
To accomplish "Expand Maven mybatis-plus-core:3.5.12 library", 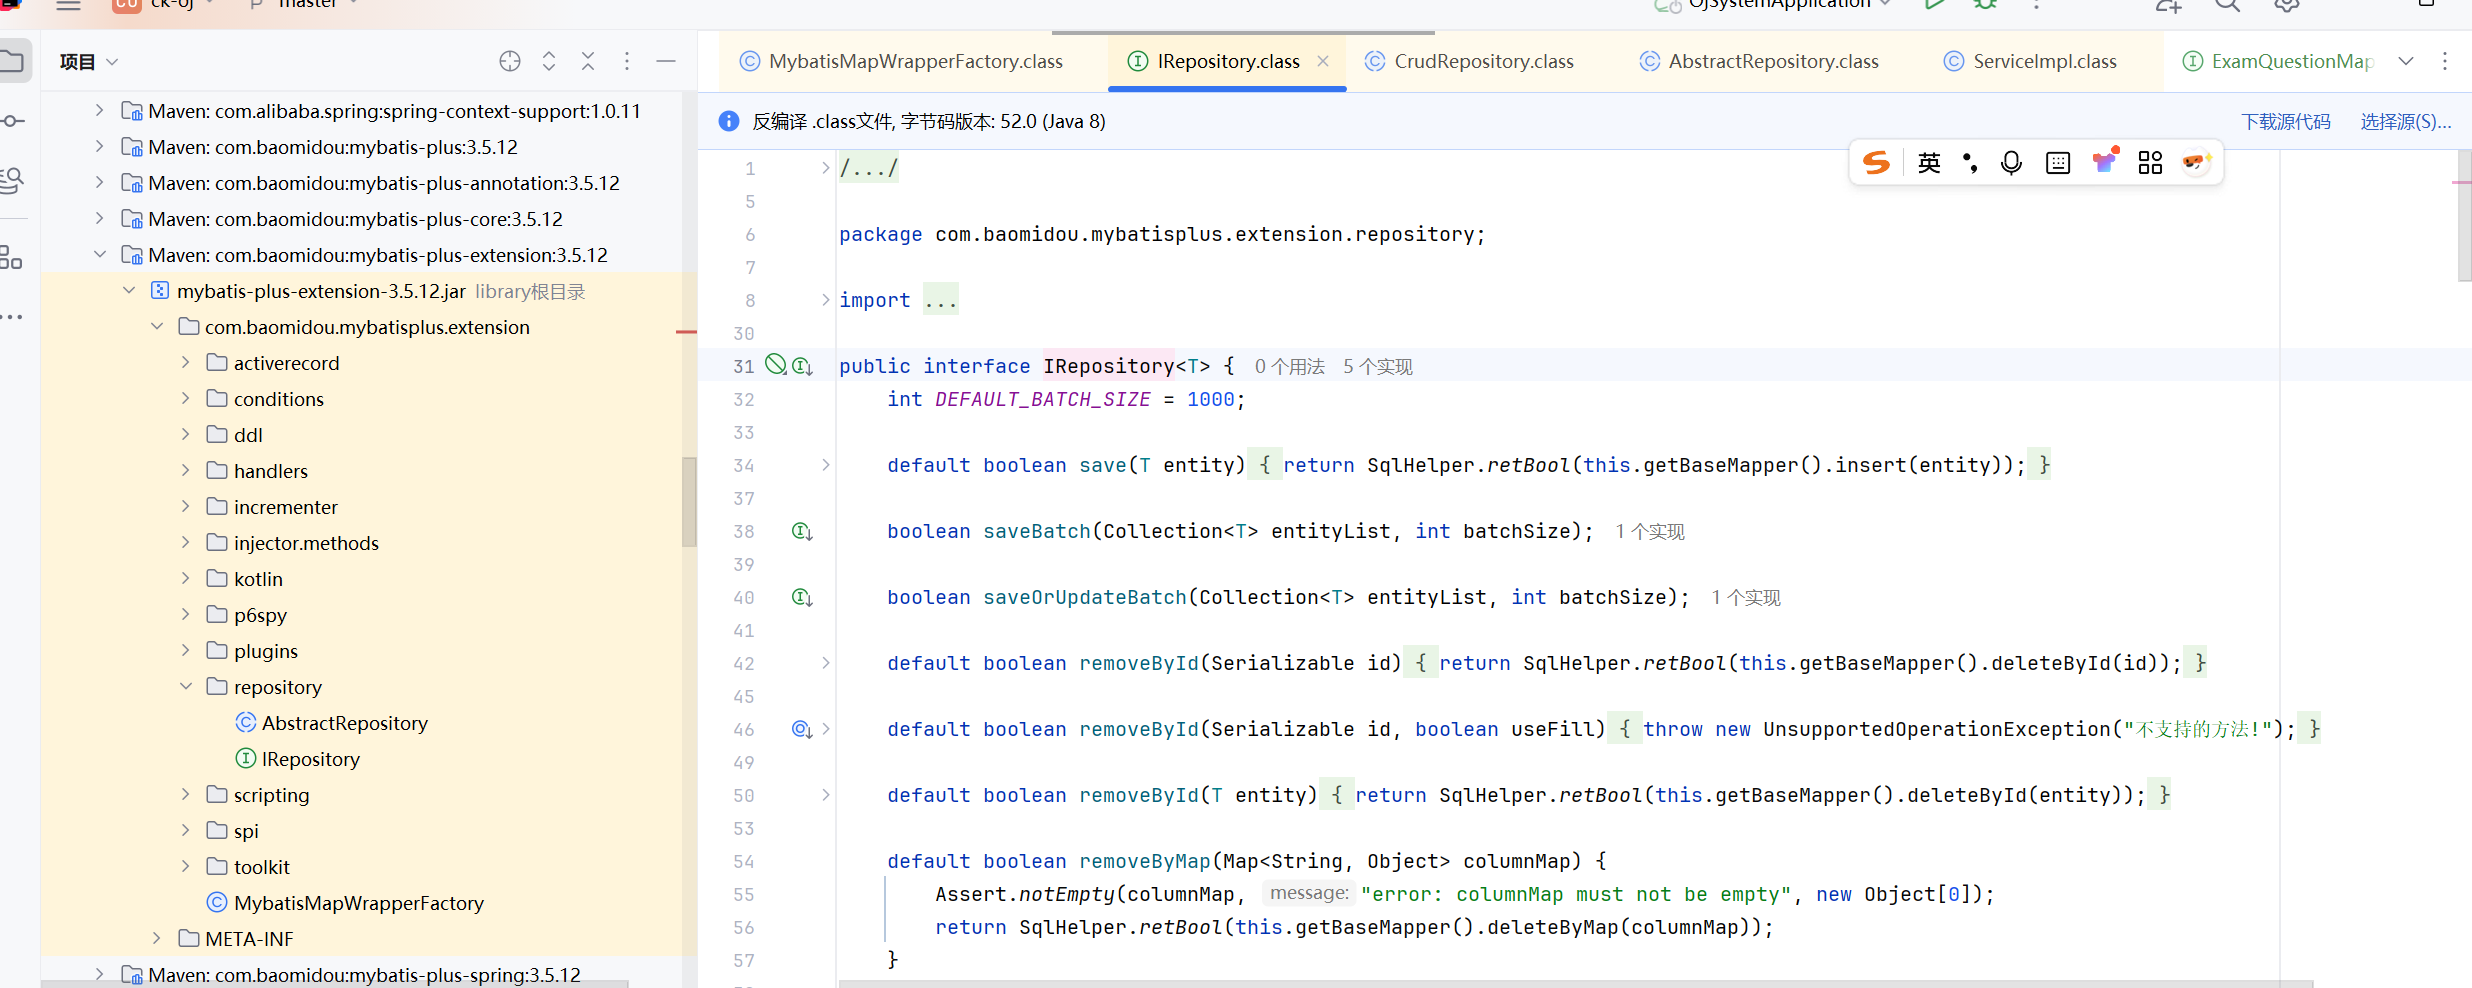I will [x=99, y=219].
